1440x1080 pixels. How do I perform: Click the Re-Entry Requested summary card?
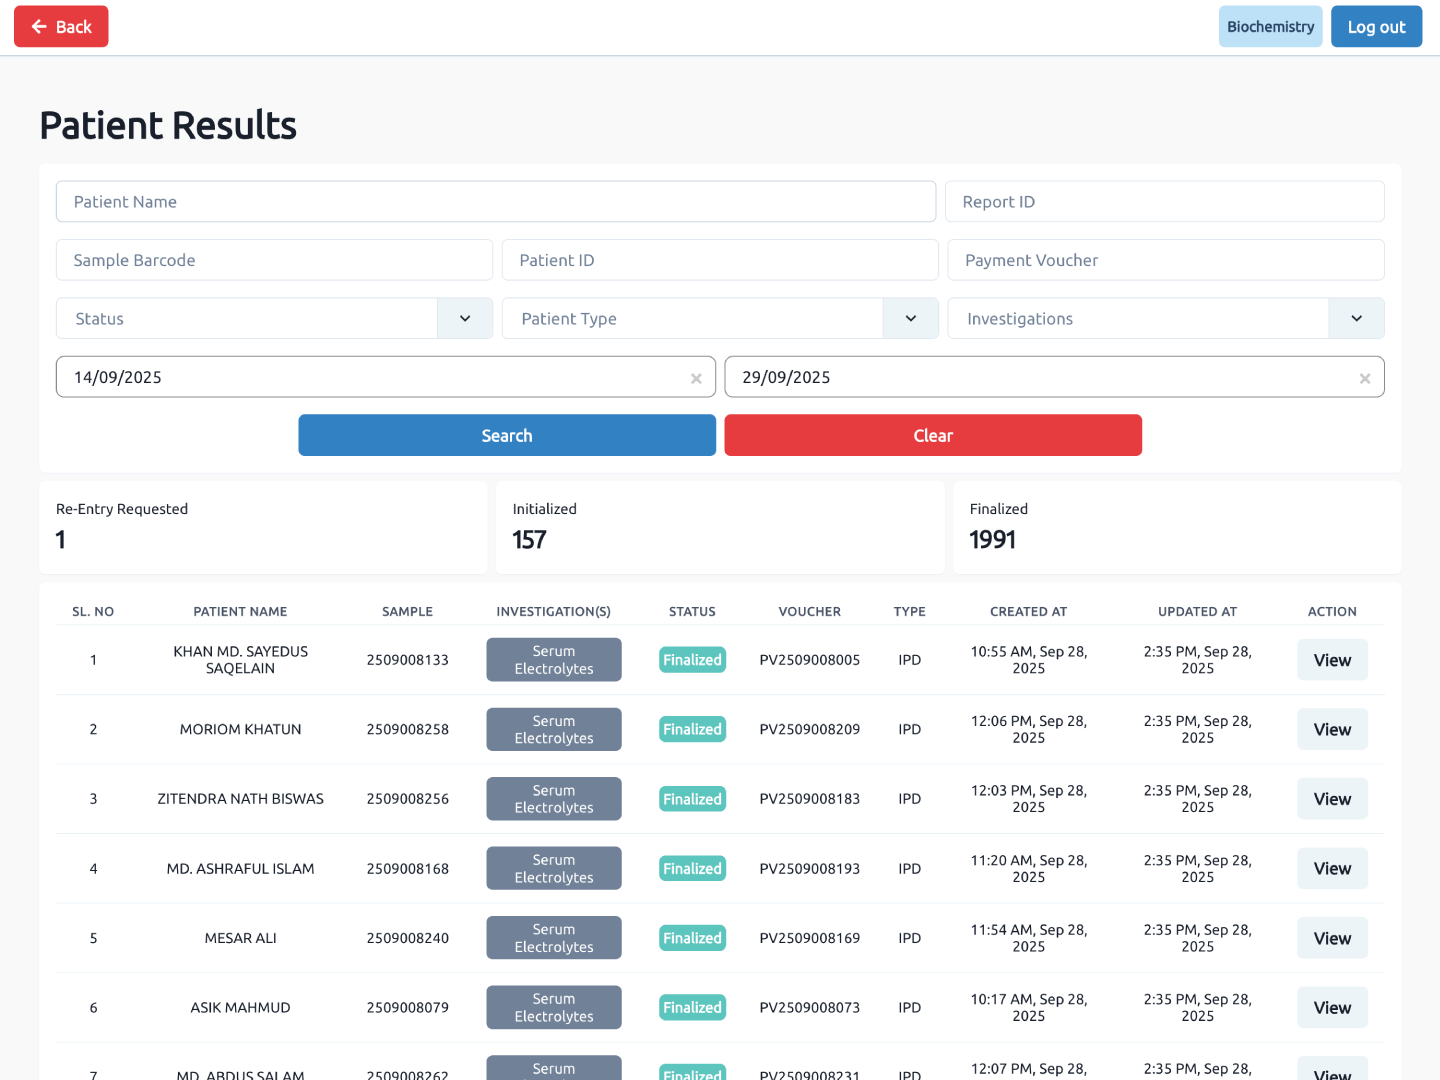[263, 527]
